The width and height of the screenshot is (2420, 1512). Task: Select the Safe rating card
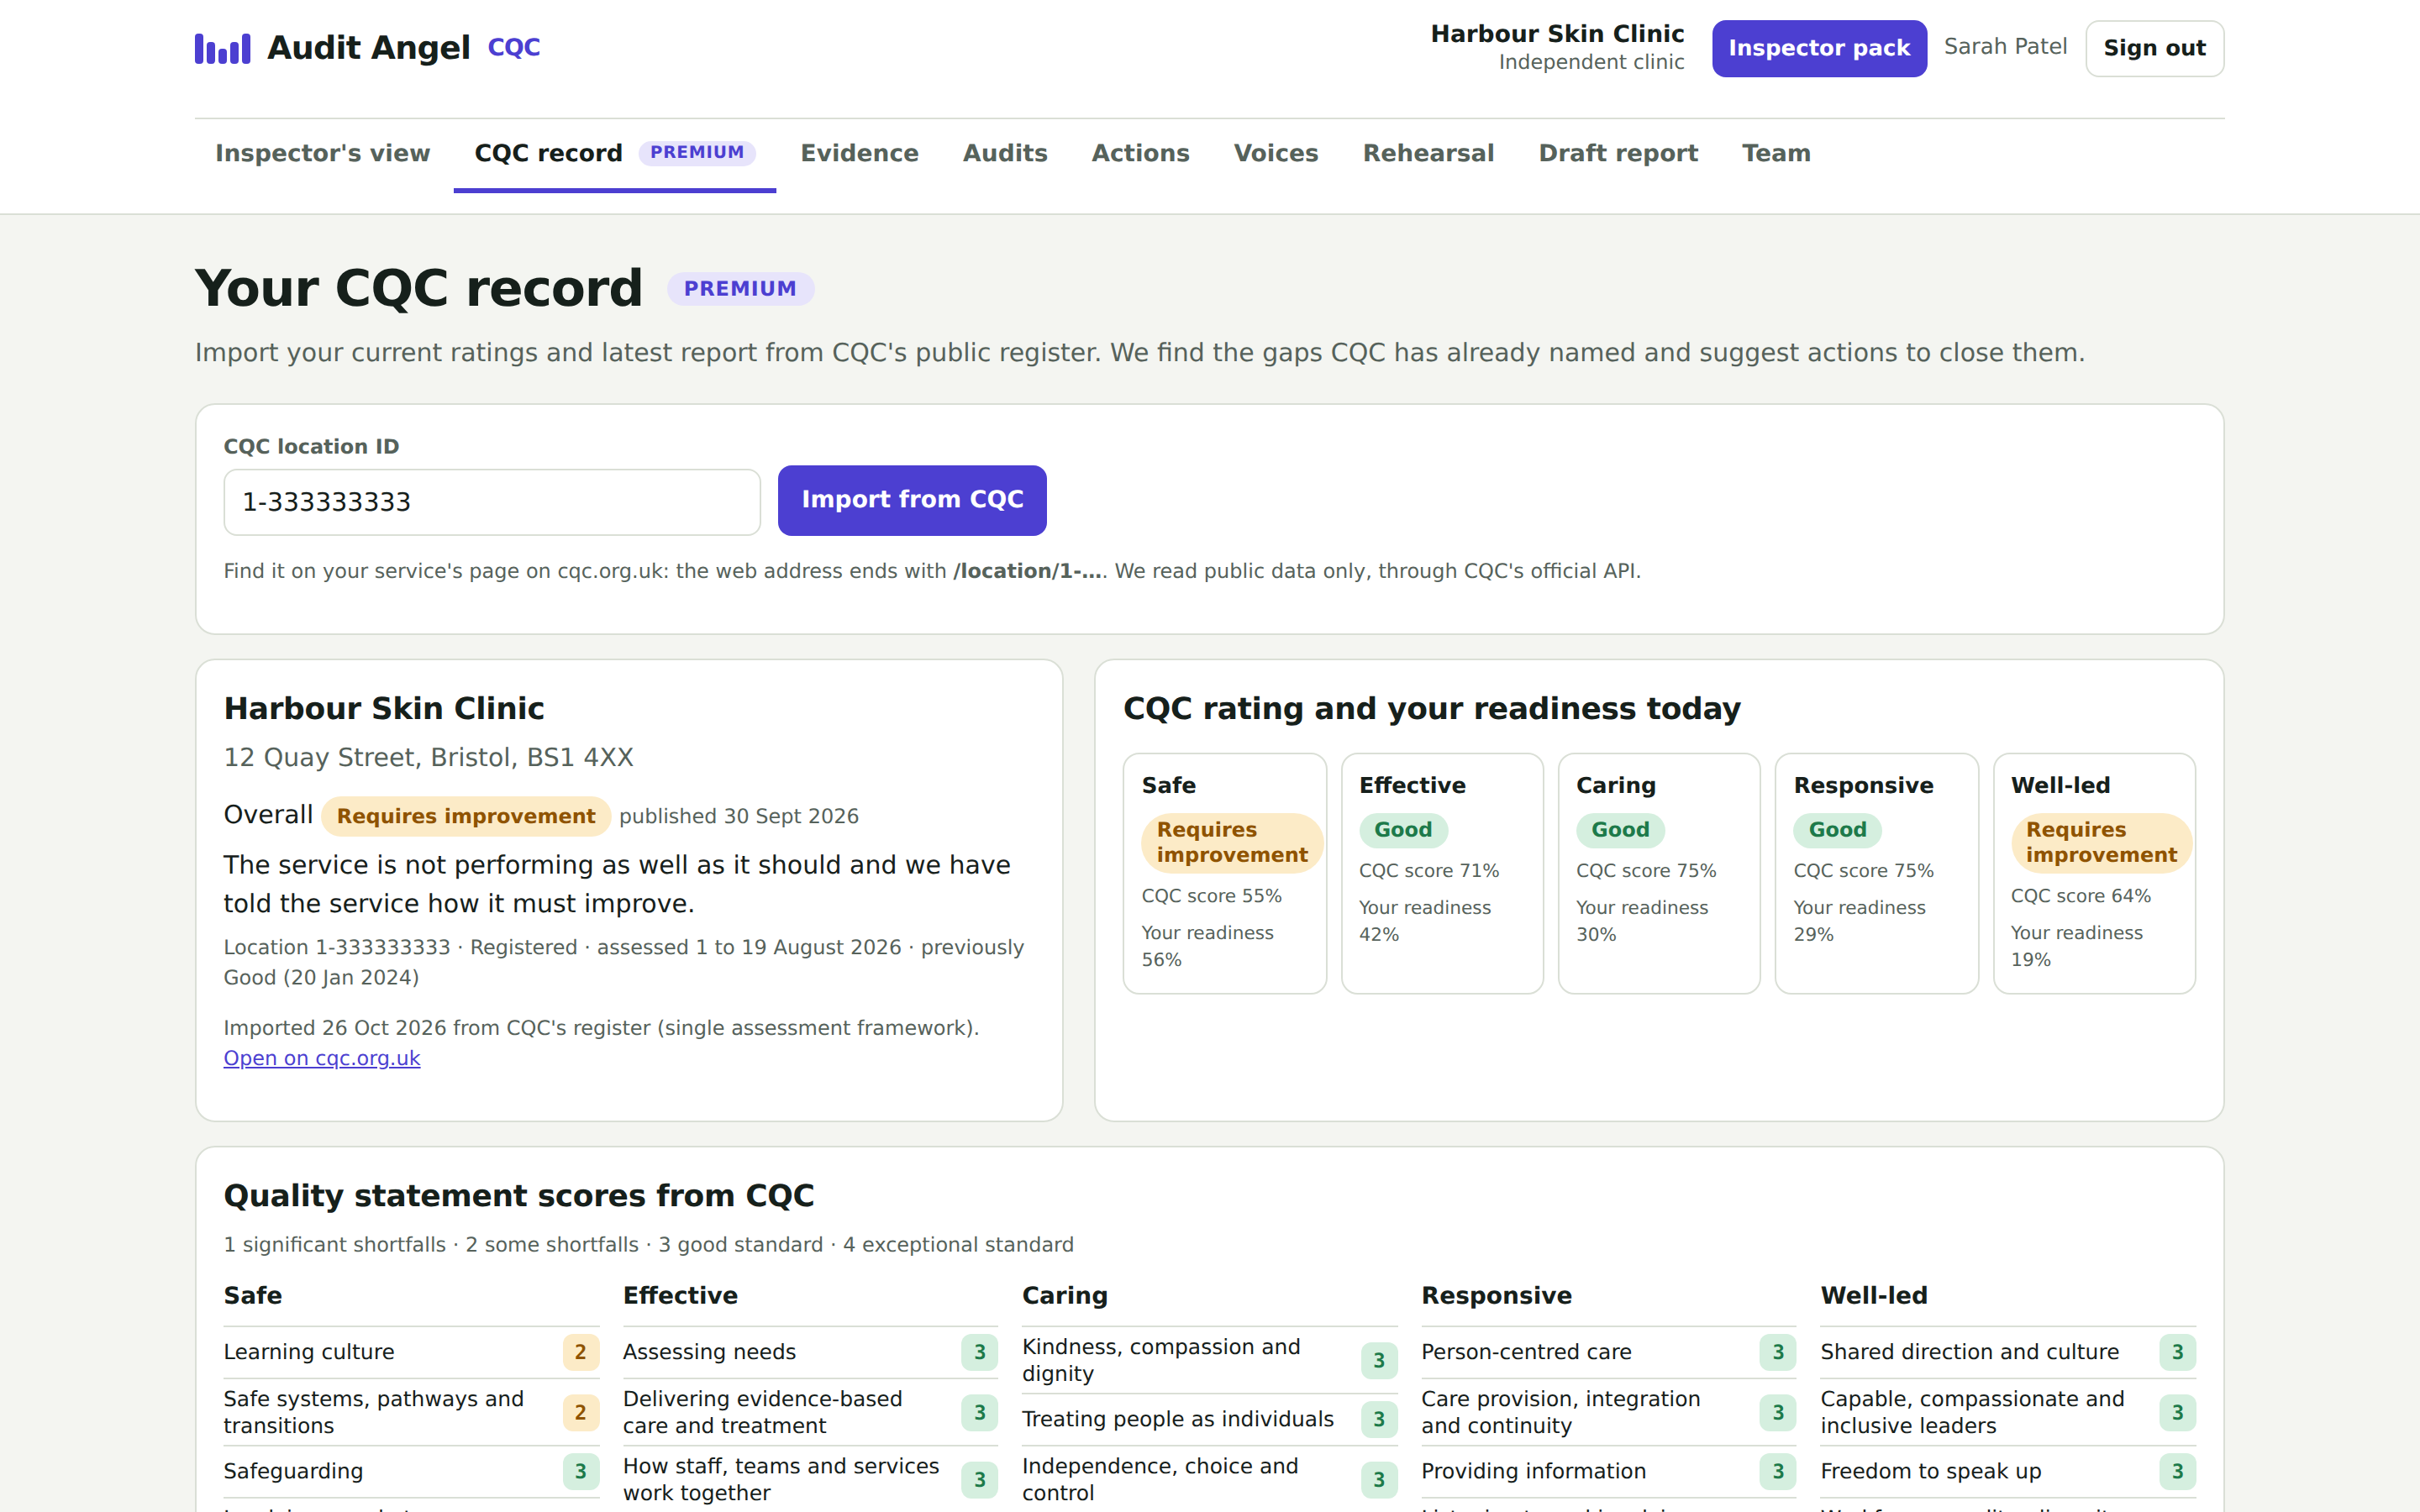coord(1225,873)
